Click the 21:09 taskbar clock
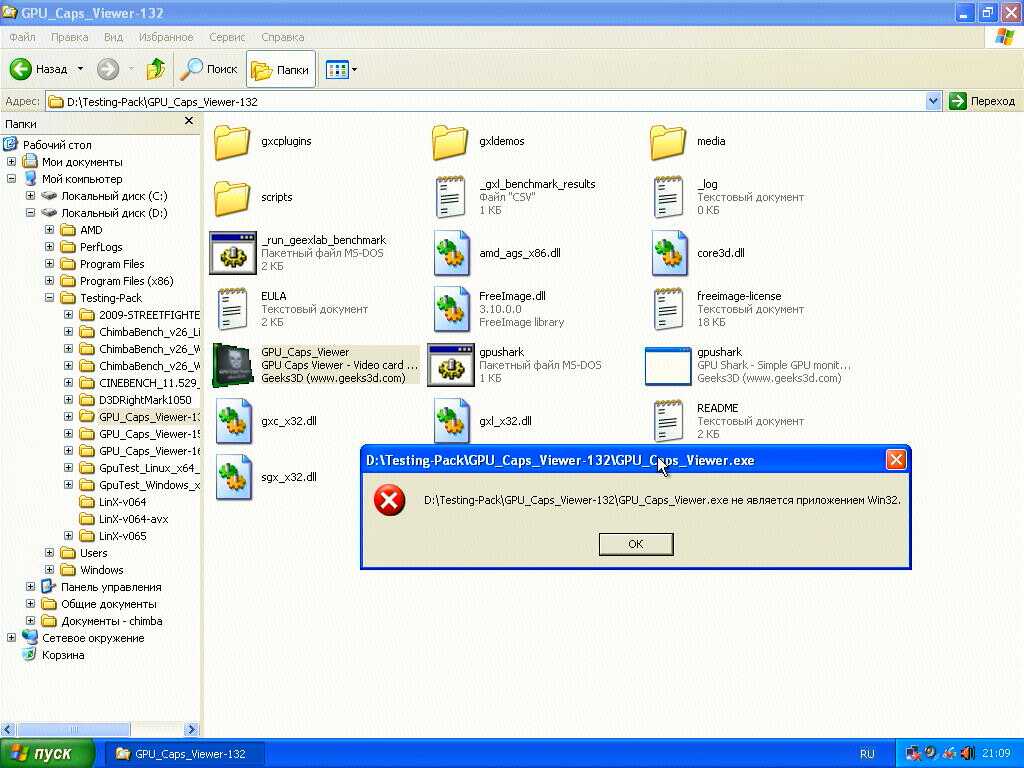Viewport: 1024px width, 768px height. pos(996,753)
